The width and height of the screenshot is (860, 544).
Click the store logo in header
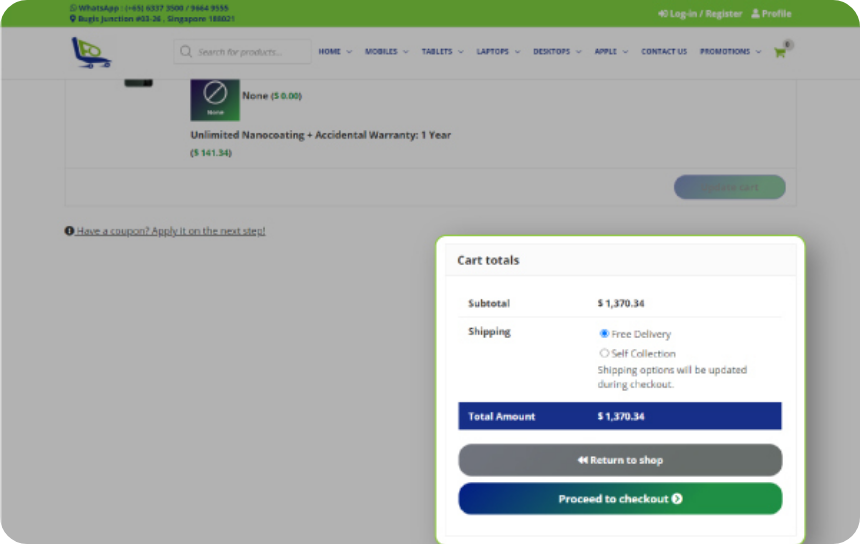tap(90, 52)
